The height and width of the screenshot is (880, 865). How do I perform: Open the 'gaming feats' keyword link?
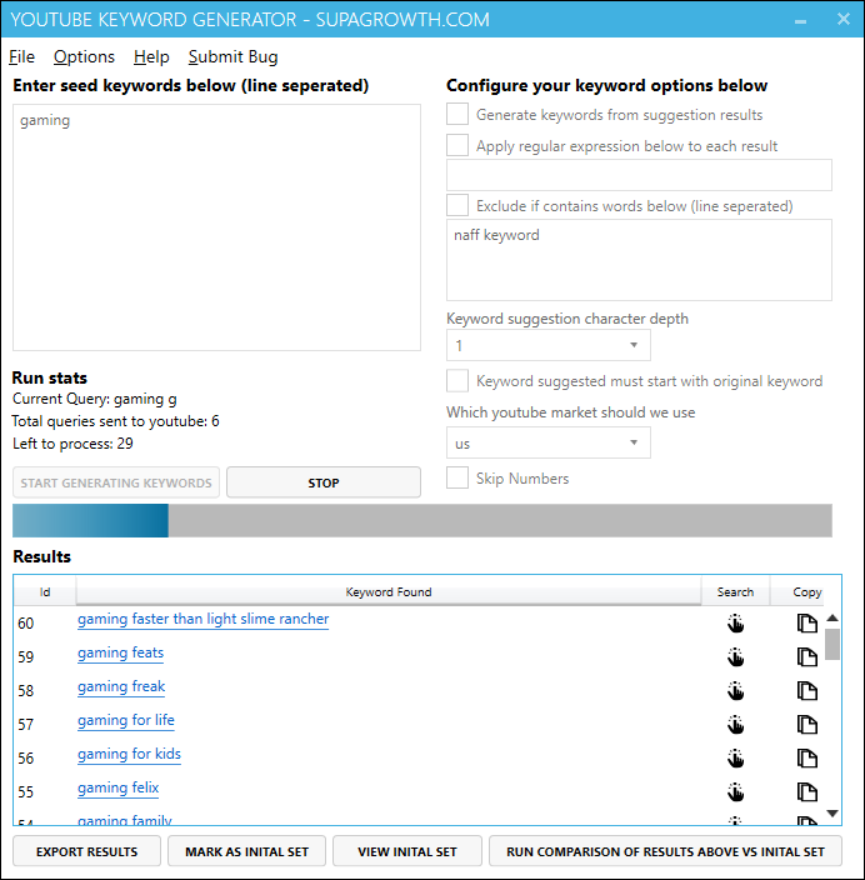121,653
